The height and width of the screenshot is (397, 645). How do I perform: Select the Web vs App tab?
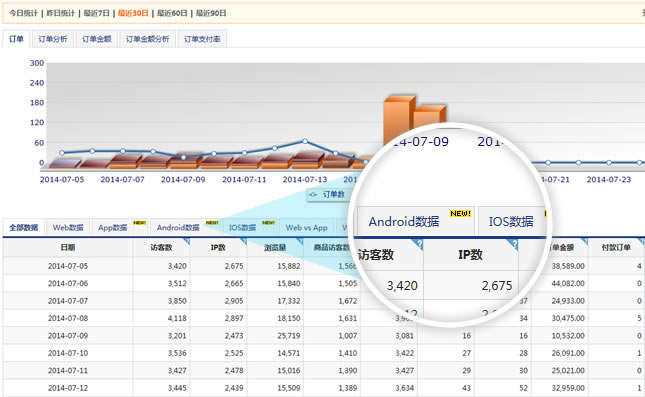pos(306,228)
